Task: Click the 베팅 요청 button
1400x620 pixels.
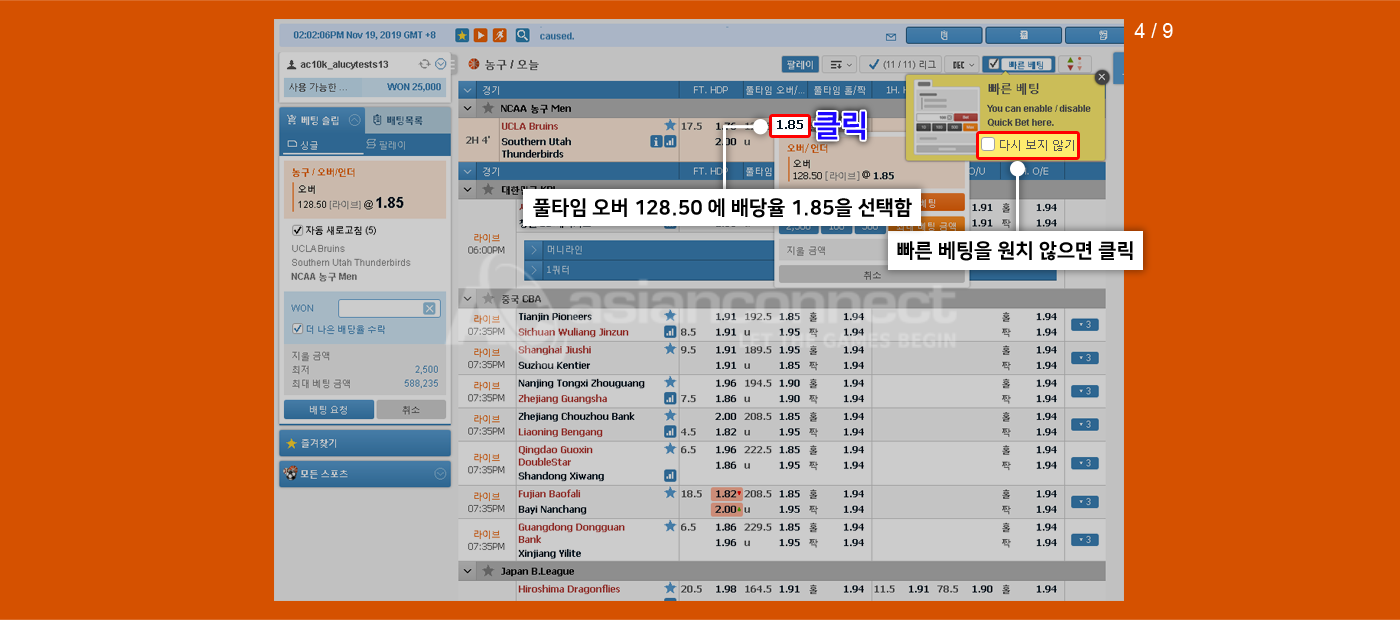Action: coord(328,409)
